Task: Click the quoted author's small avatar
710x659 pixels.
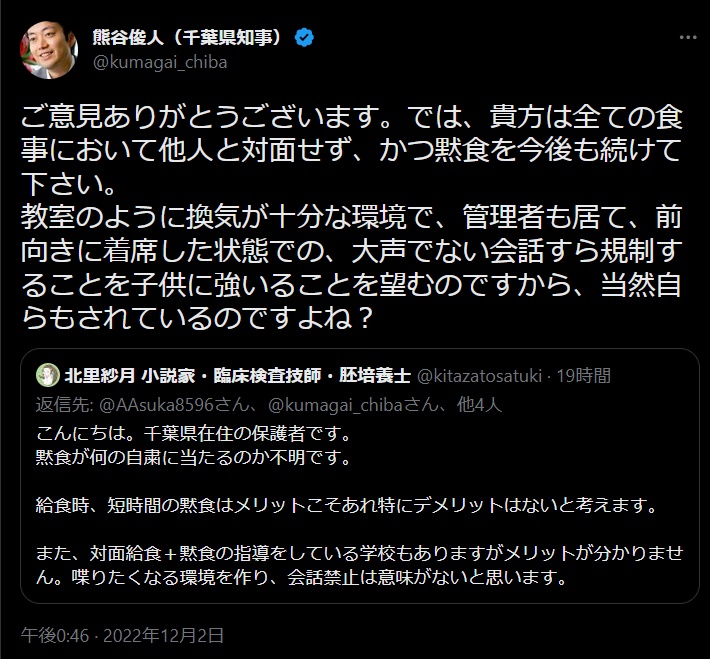Action: point(46,376)
